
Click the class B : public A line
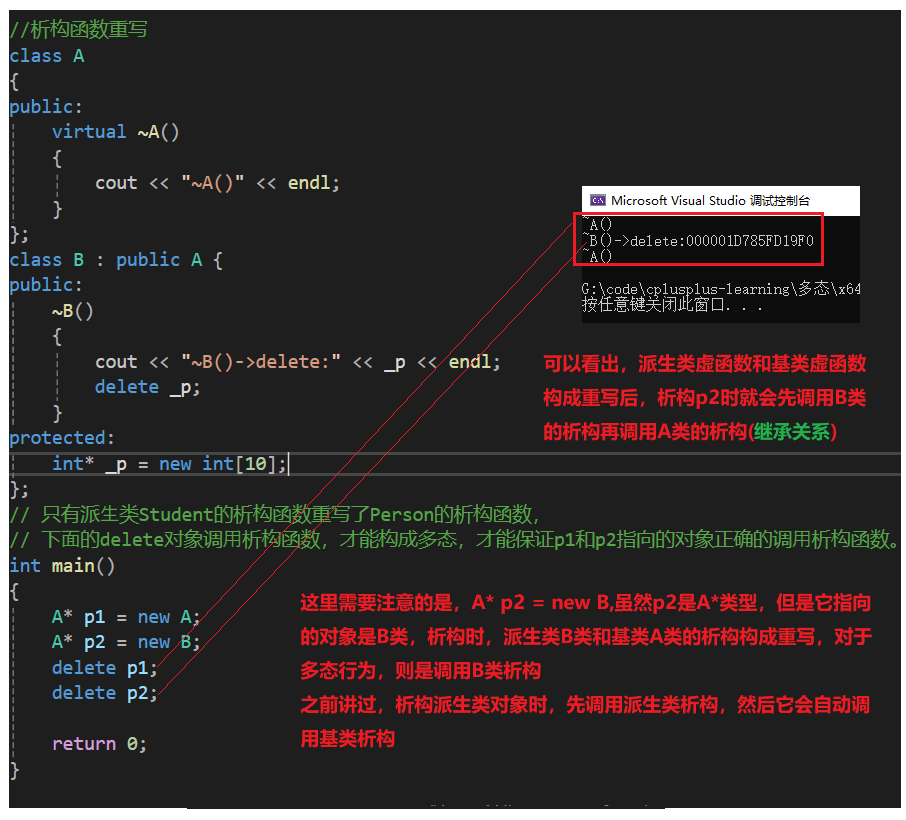click(116, 260)
